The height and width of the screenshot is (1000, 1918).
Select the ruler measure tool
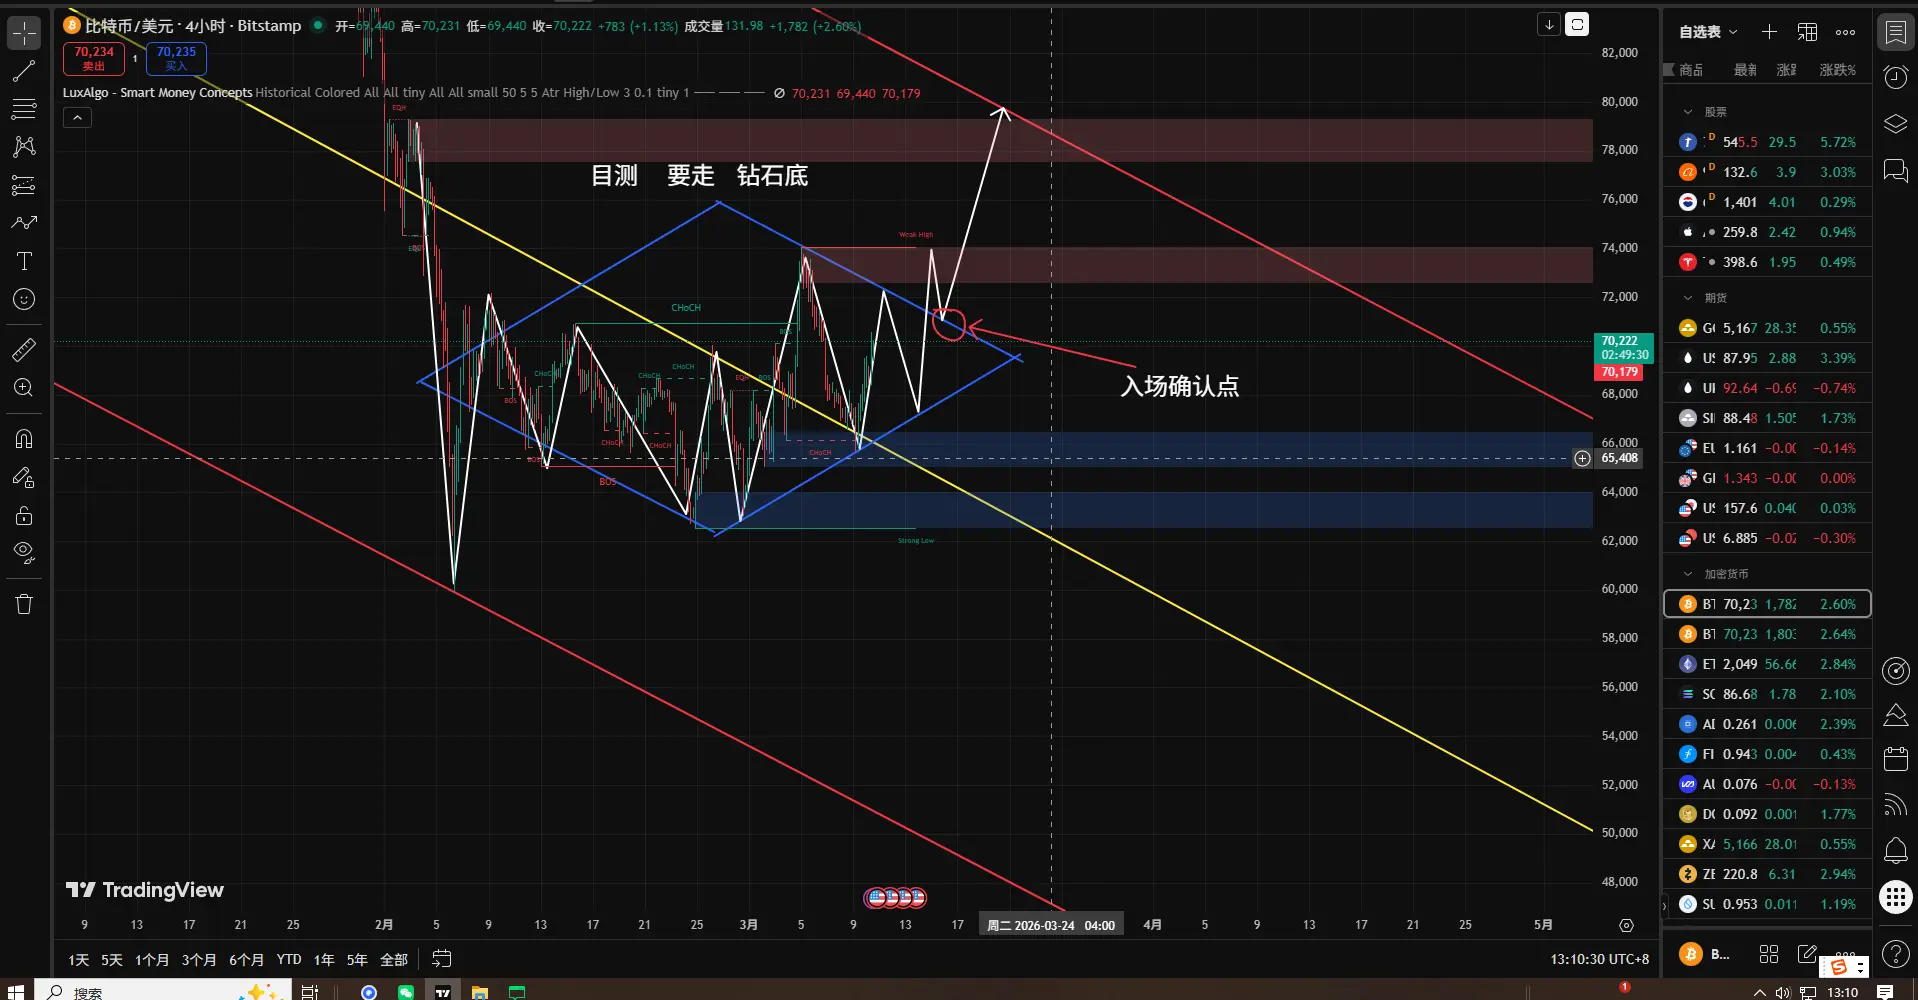click(x=24, y=349)
